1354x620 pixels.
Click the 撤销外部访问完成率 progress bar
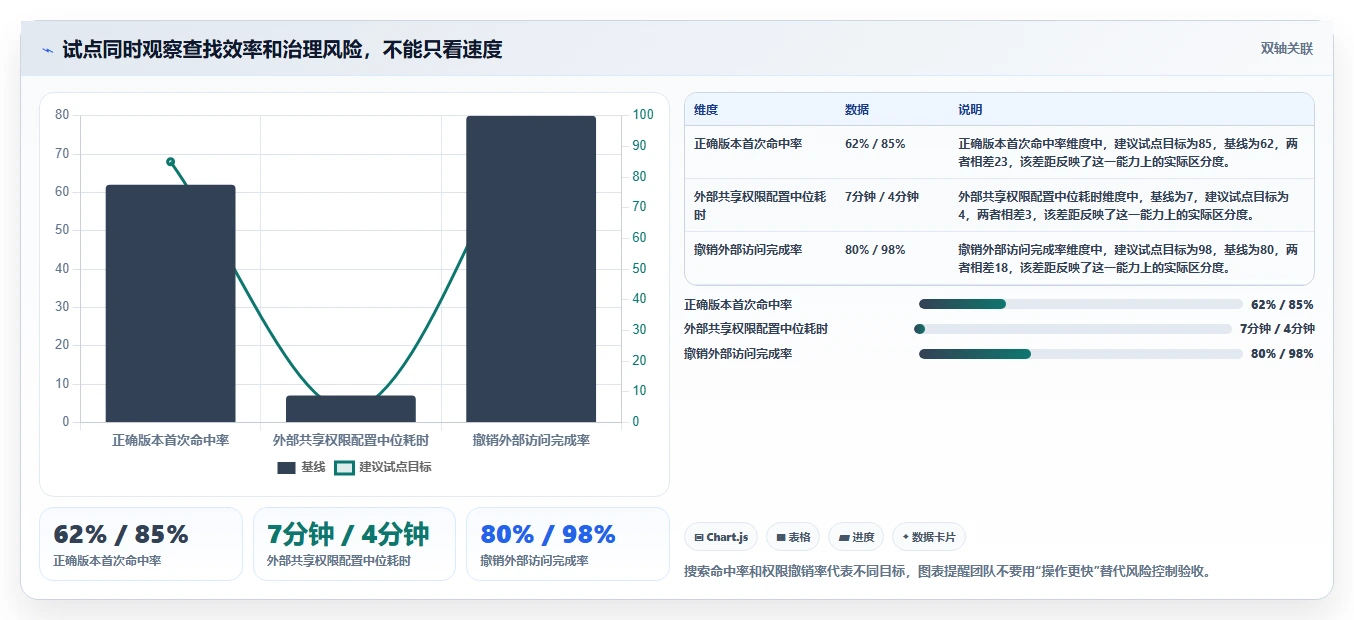coord(1080,354)
